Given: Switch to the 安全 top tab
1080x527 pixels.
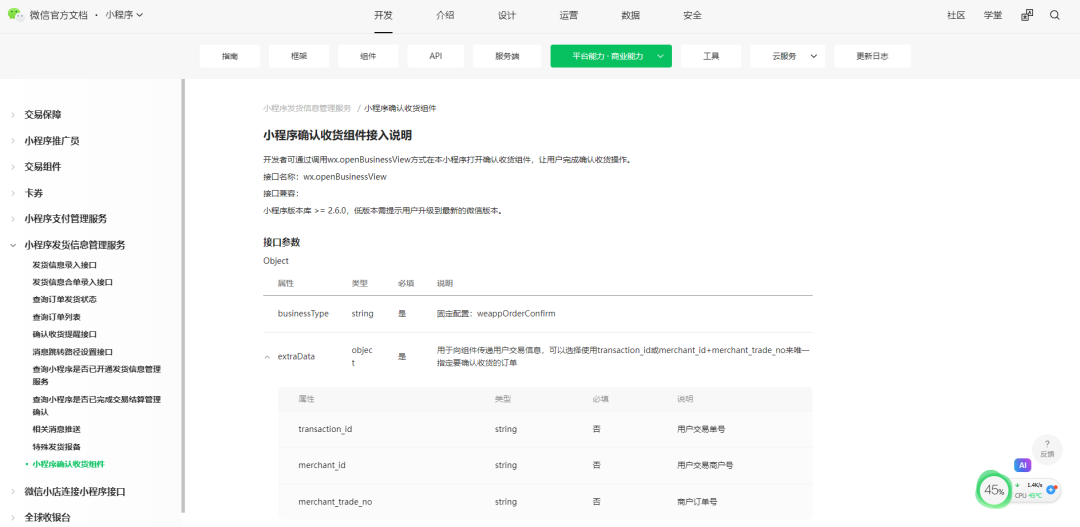Looking at the screenshot, I should tap(692, 15).
